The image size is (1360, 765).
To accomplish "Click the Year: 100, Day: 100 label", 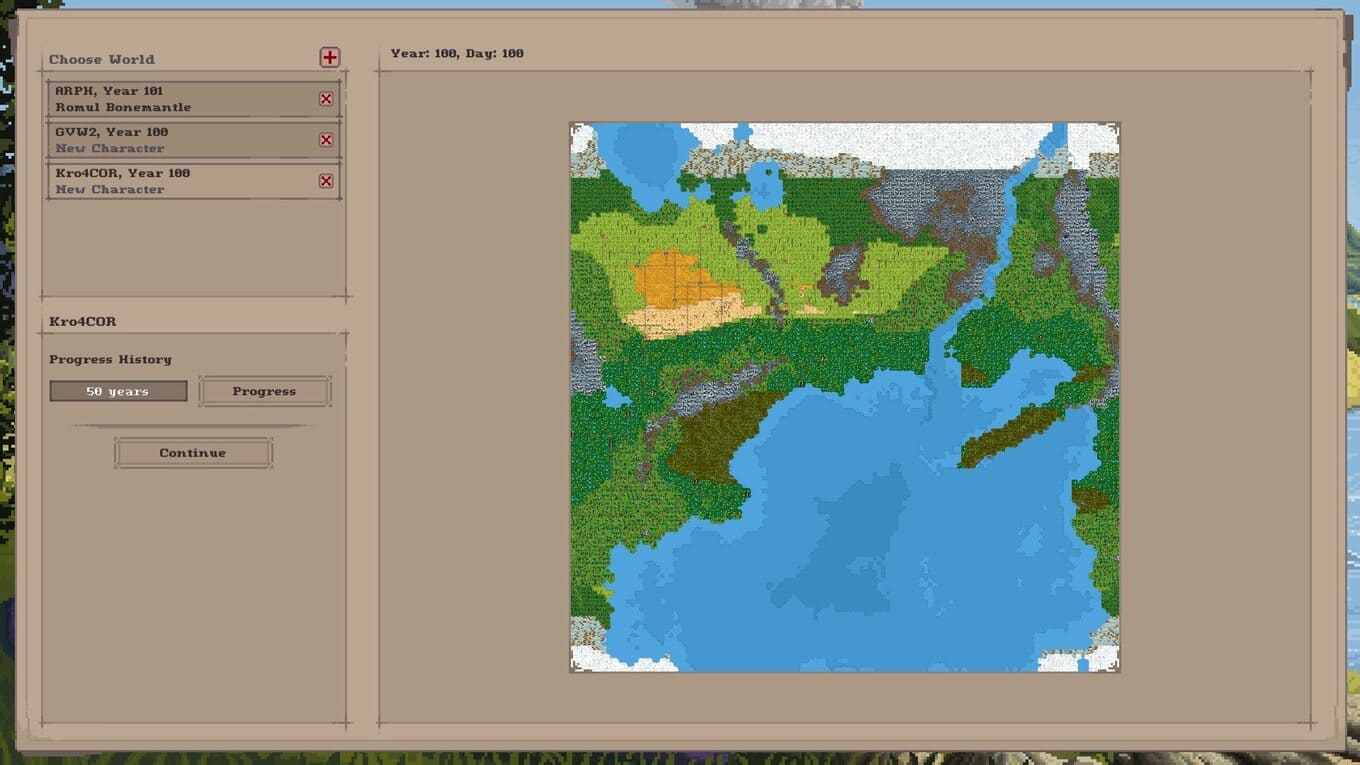I will tap(457, 53).
